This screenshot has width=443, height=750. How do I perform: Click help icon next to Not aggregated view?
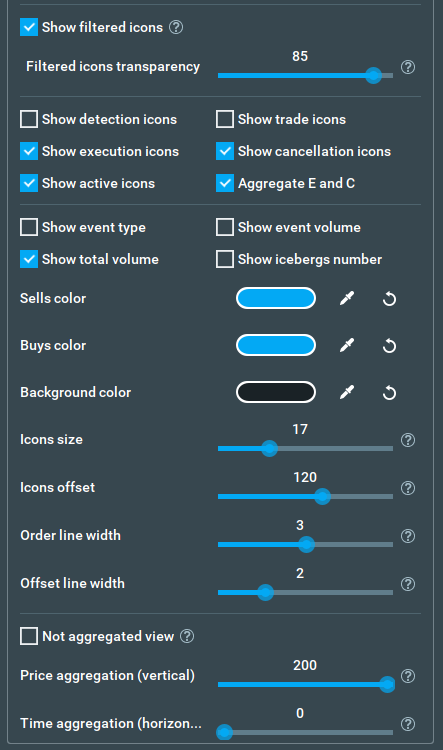pos(187,636)
